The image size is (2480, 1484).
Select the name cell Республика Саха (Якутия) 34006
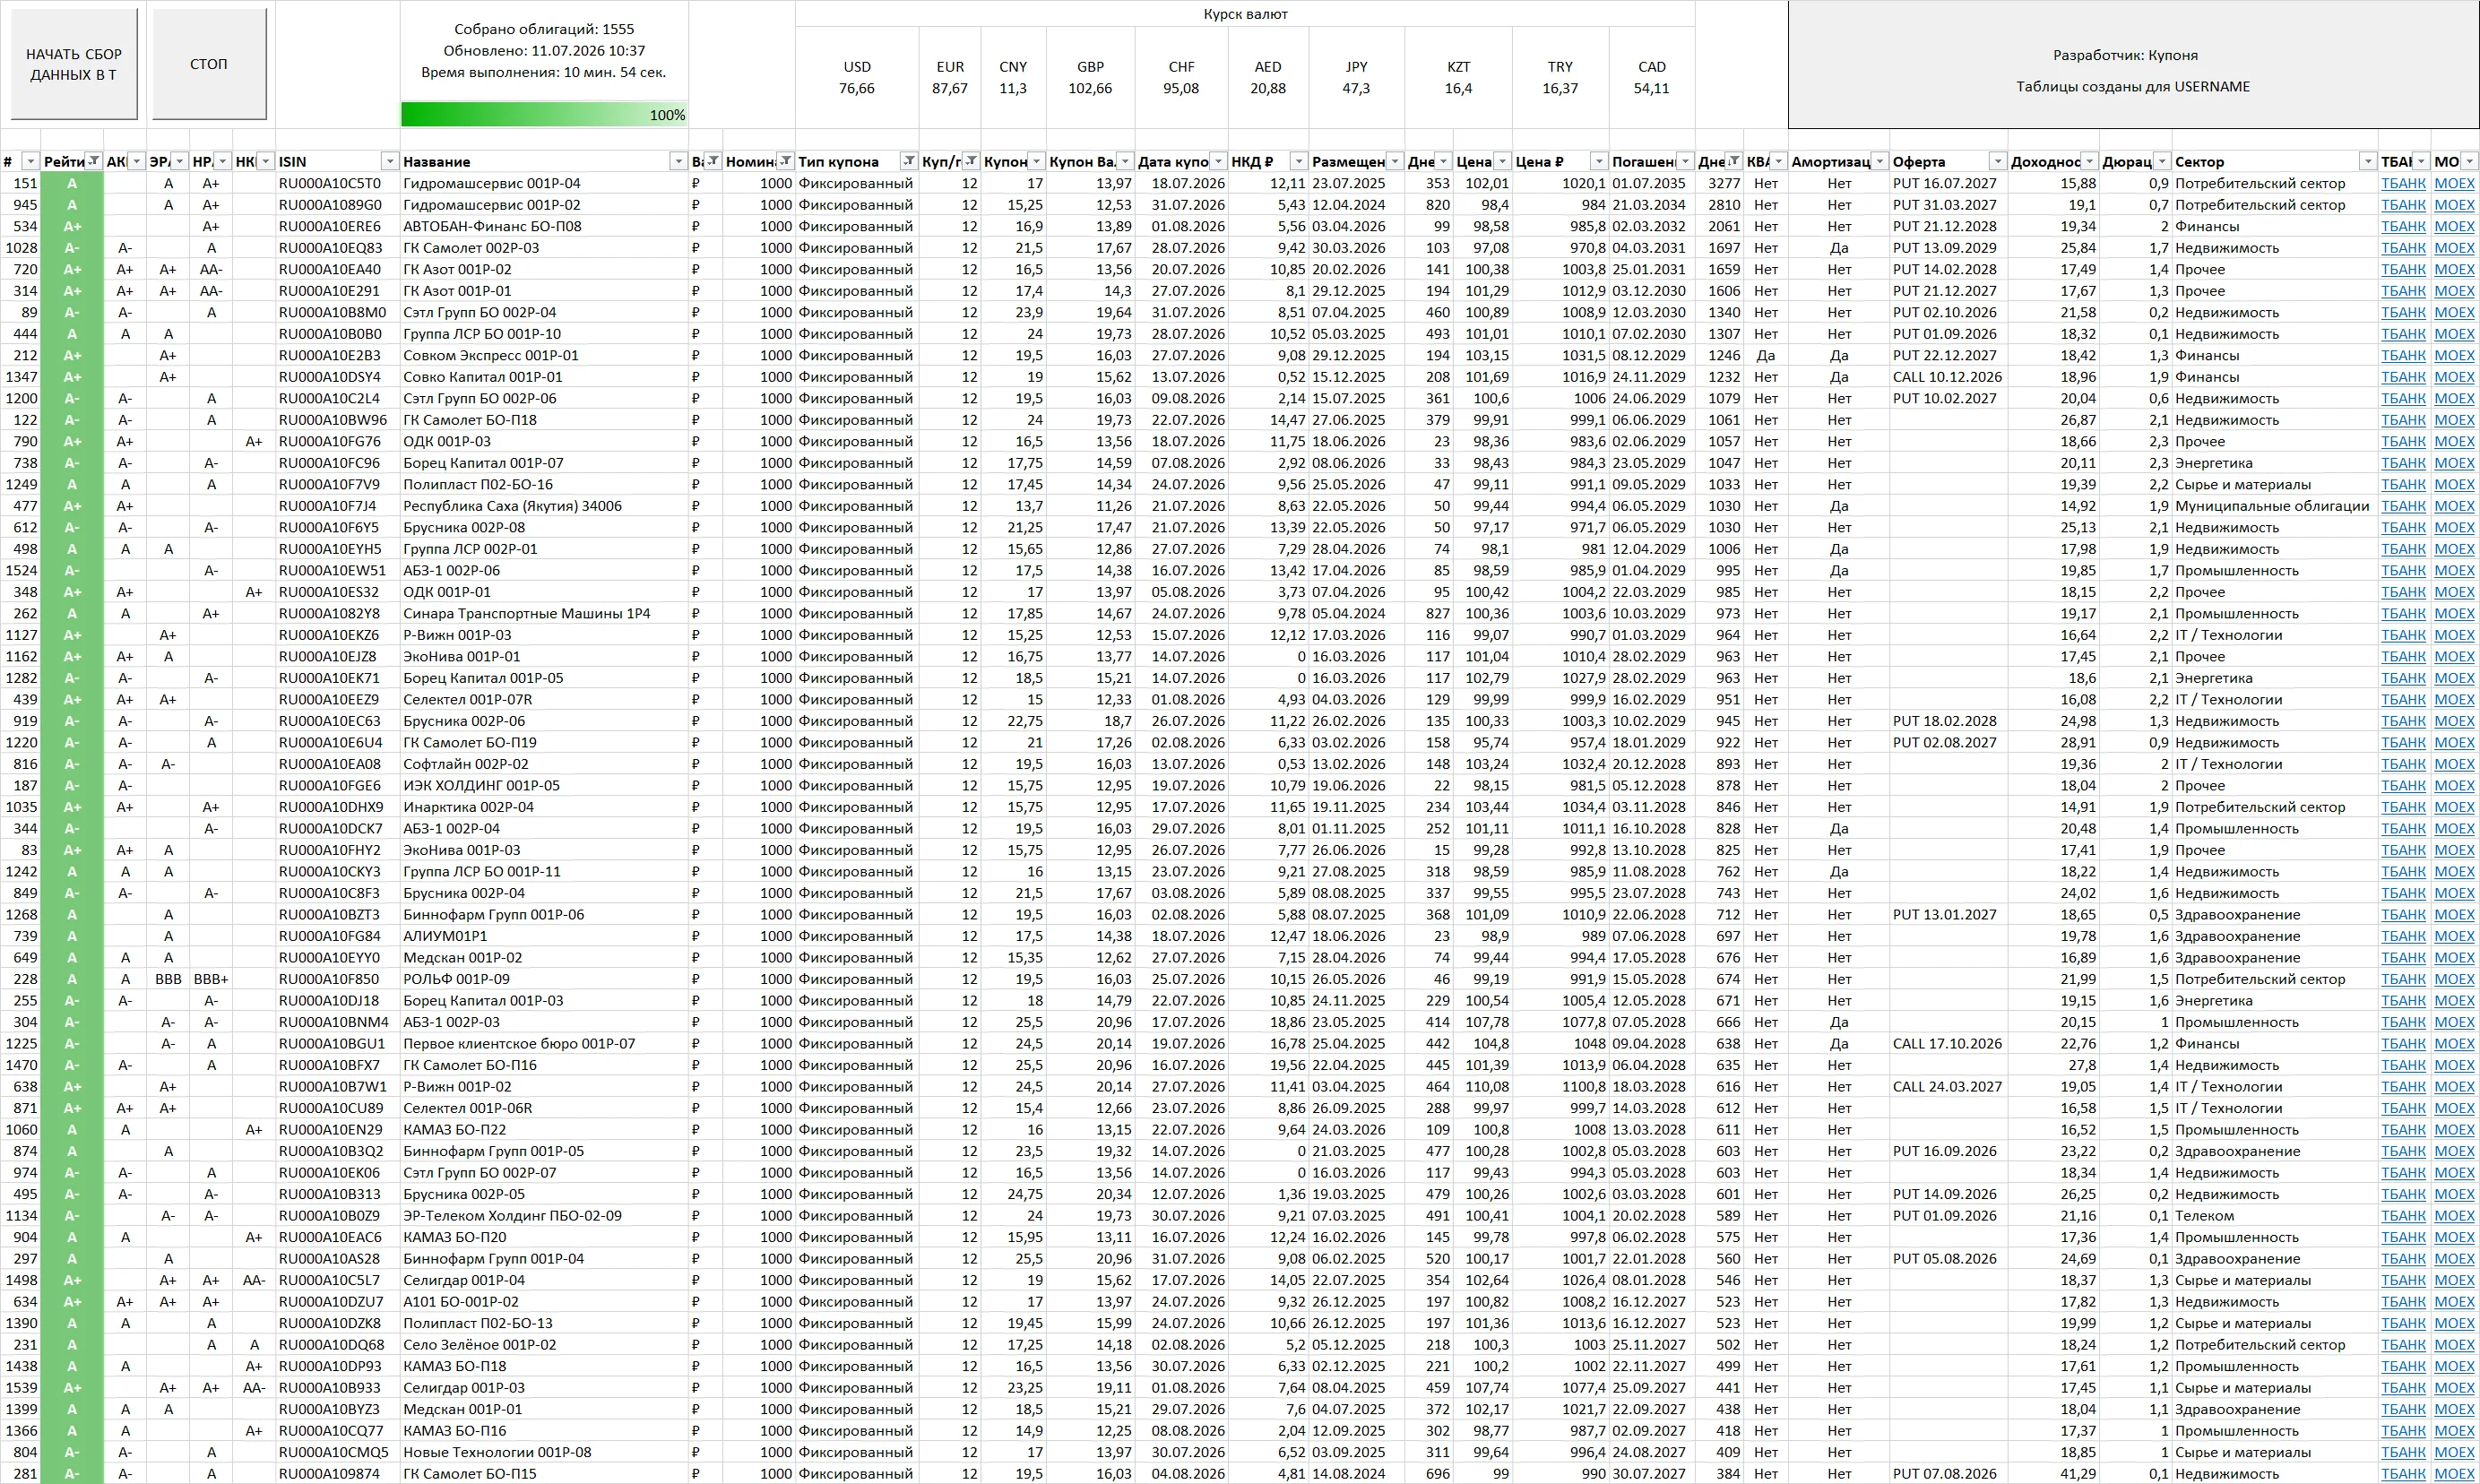[x=544, y=506]
